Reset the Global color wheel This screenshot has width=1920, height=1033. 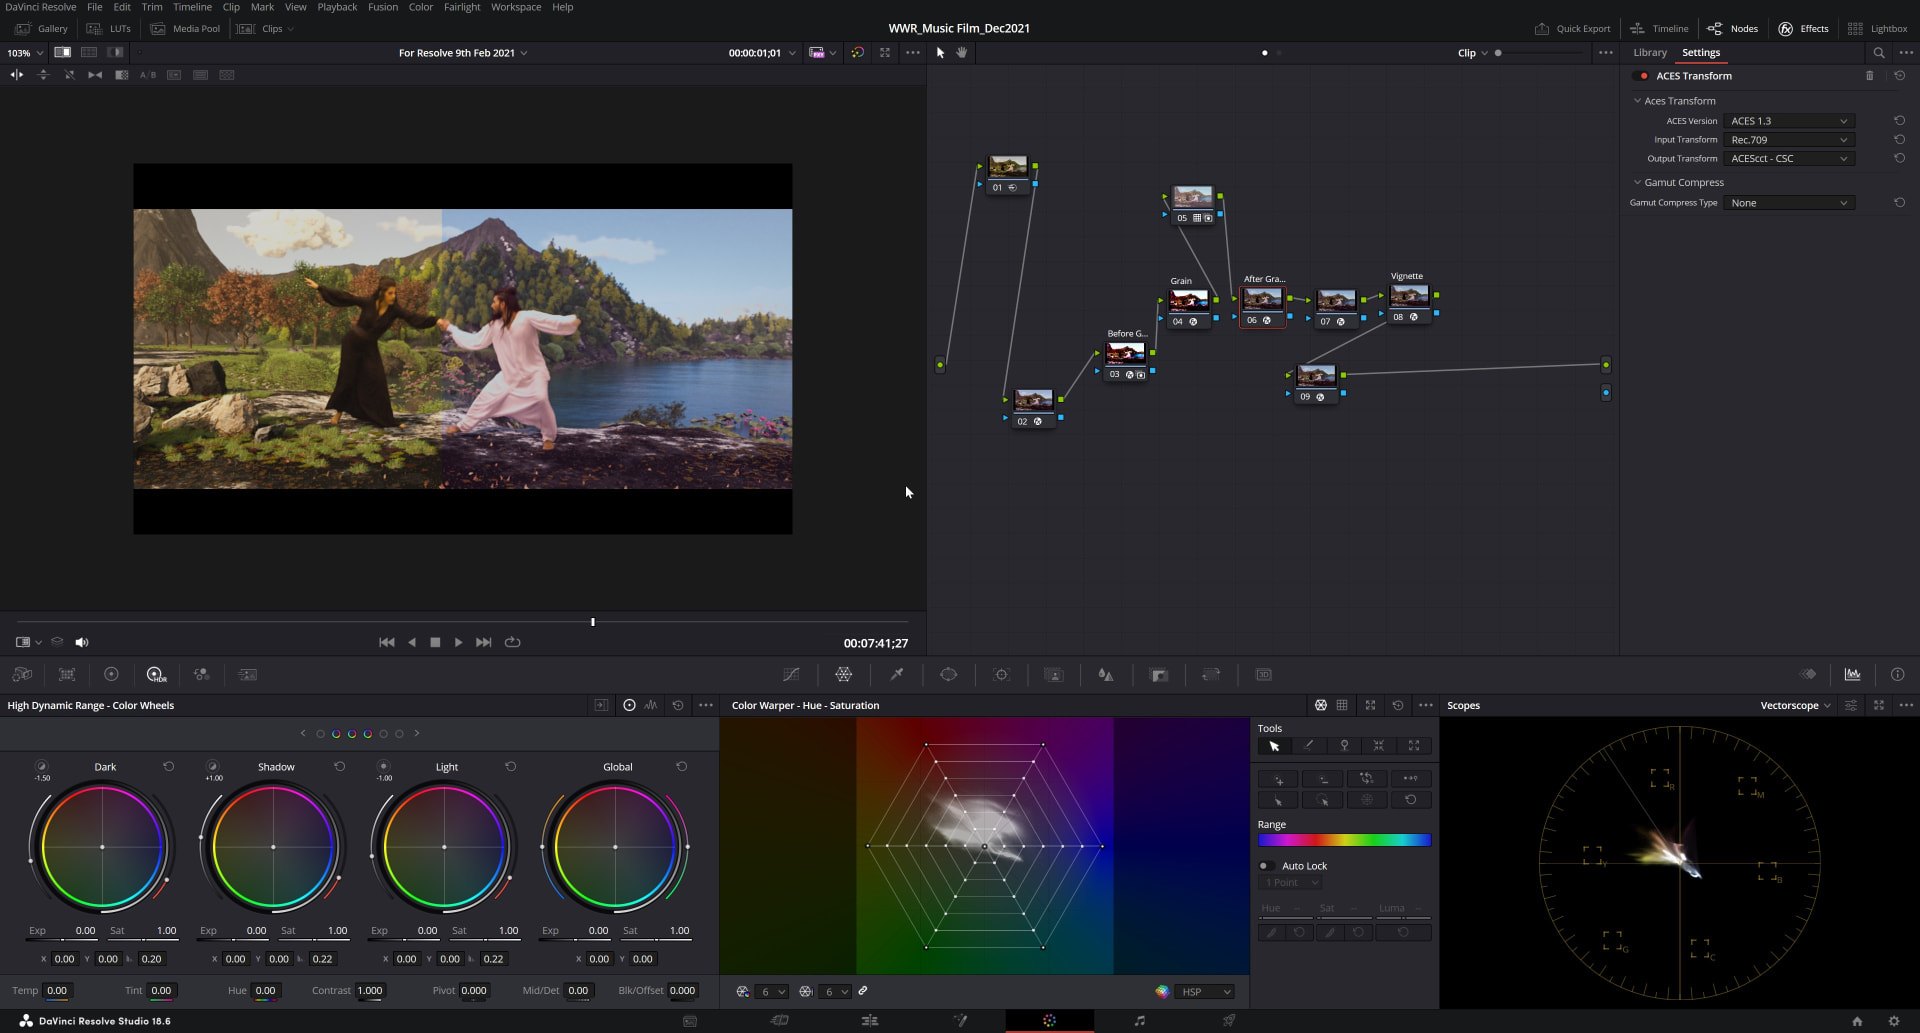pyautogui.click(x=681, y=767)
